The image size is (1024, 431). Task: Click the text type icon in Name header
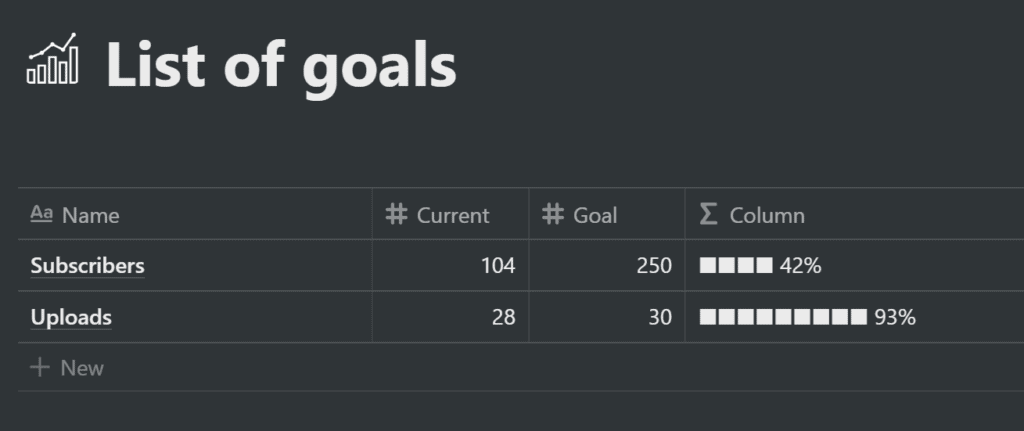tap(41, 214)
